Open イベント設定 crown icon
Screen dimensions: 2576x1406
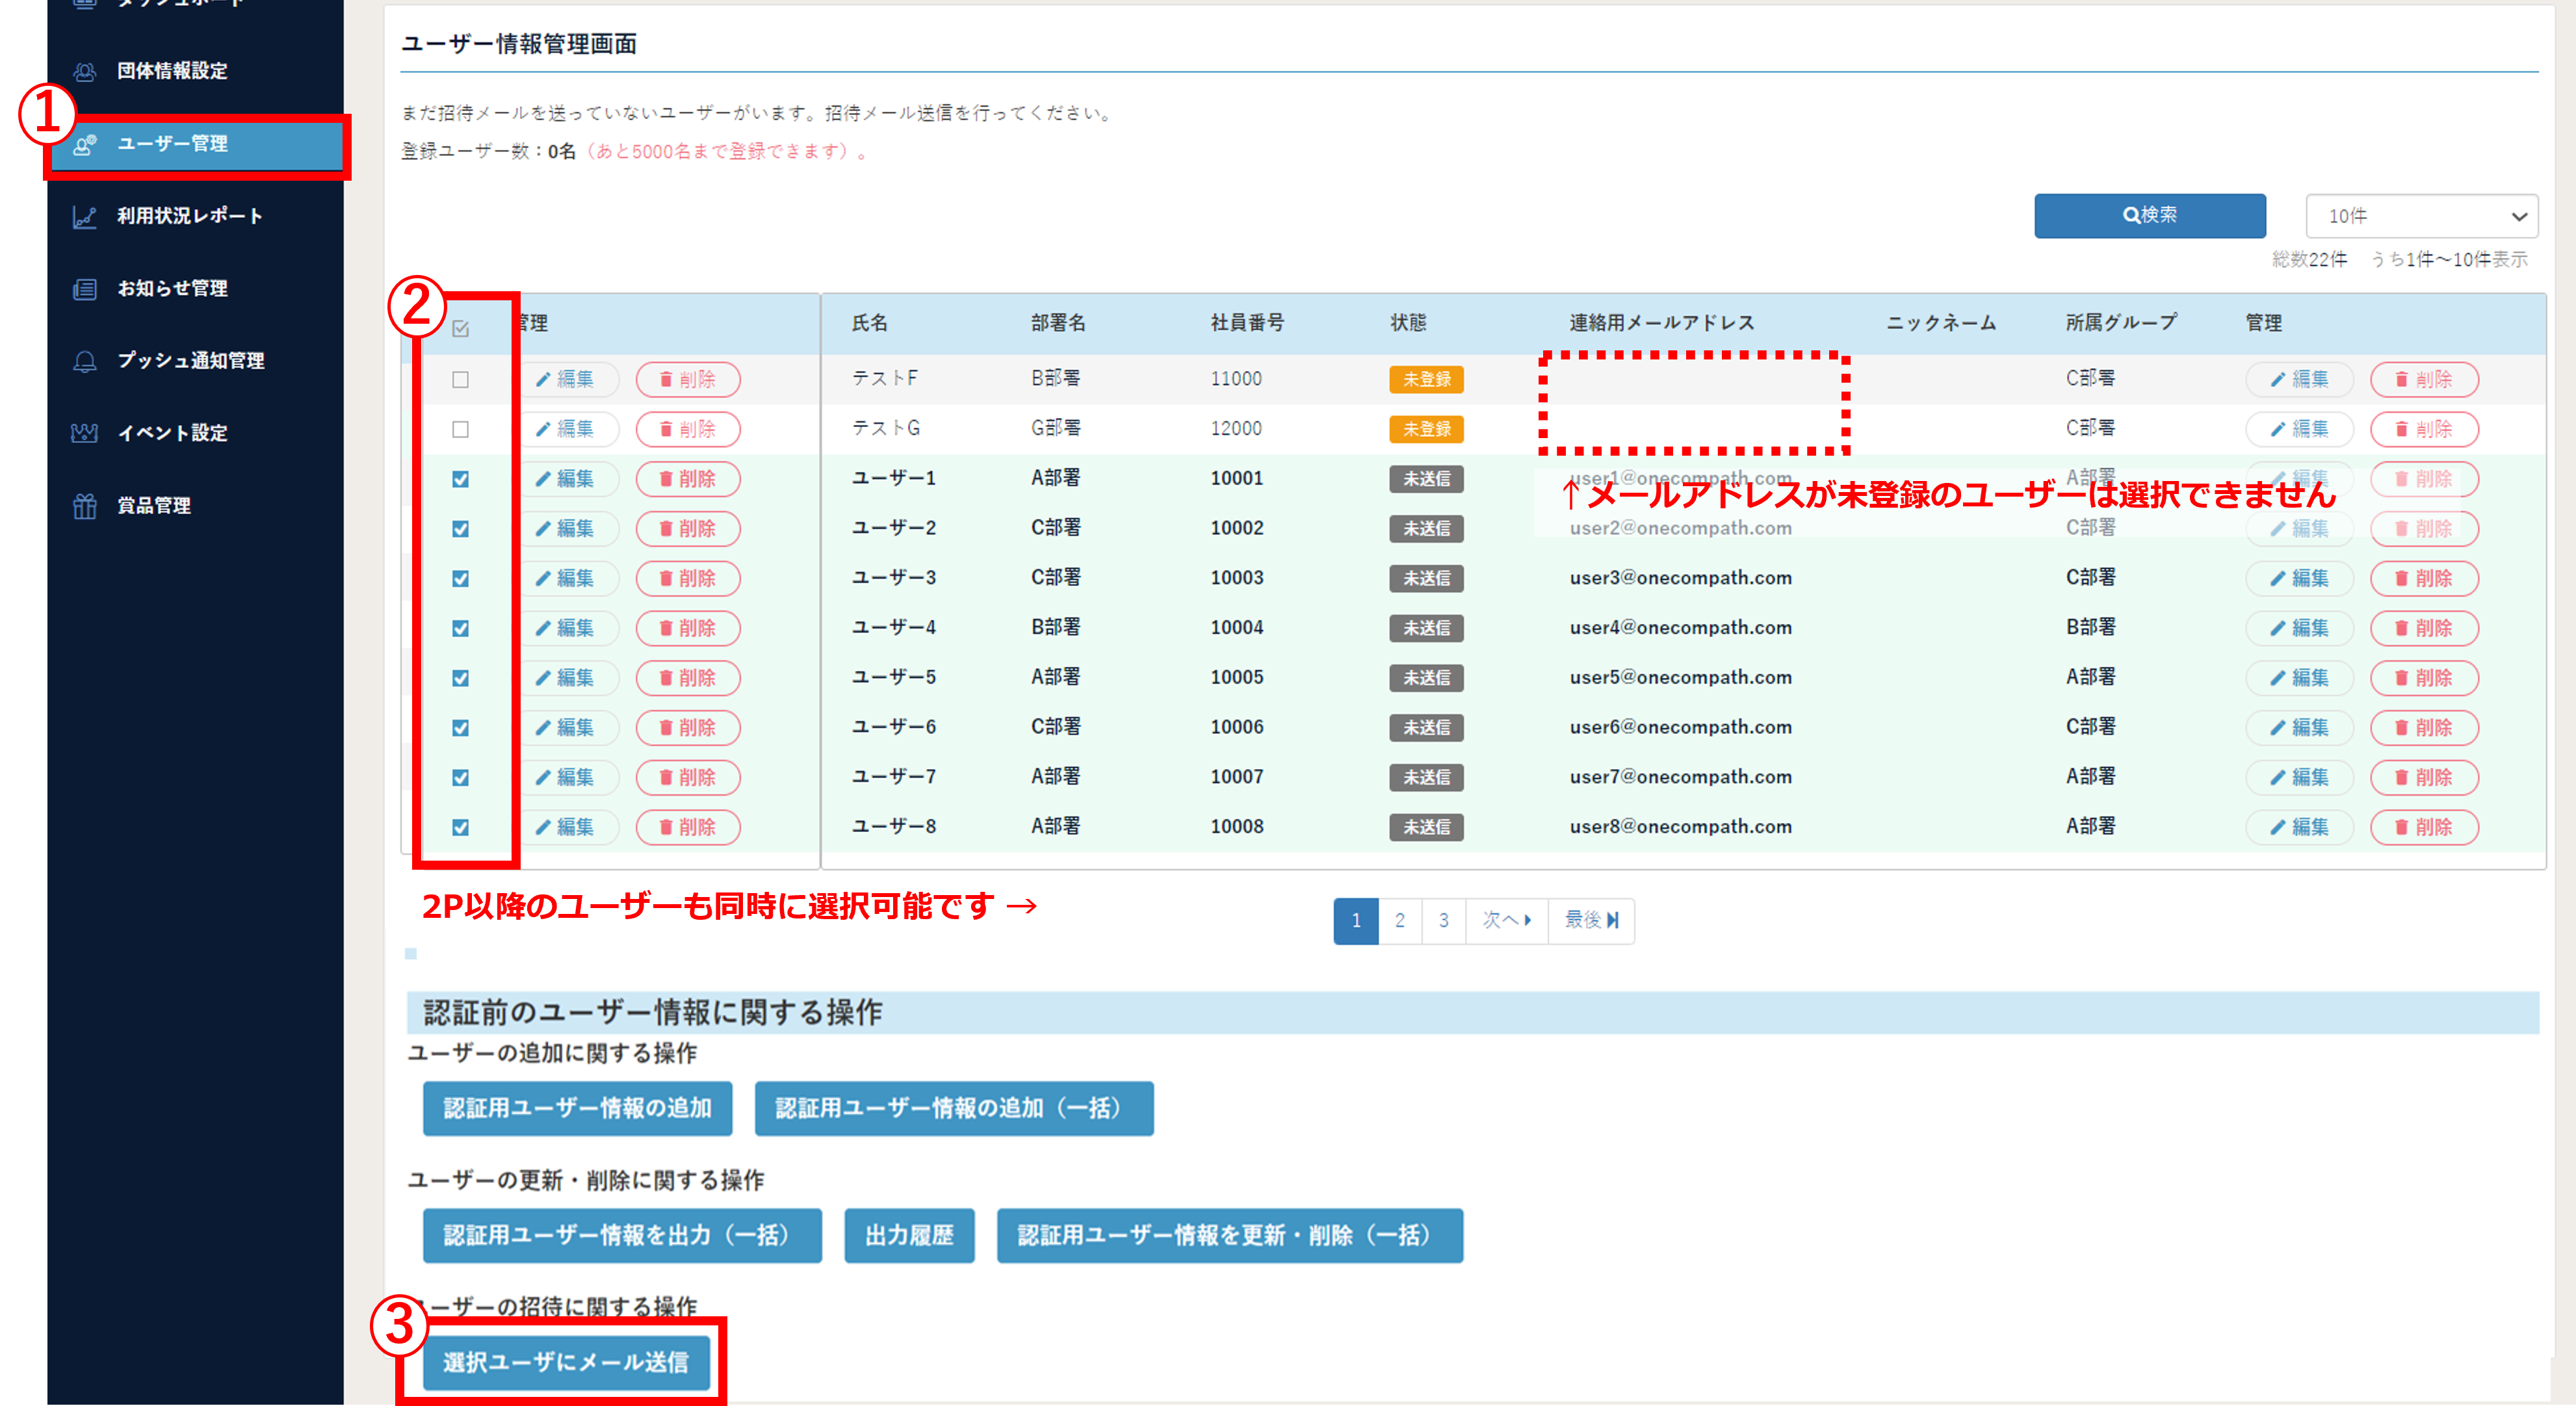click(x=85, y=433)
